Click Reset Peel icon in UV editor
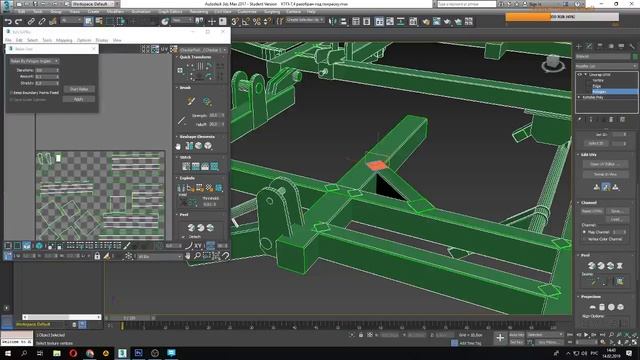 210,227
